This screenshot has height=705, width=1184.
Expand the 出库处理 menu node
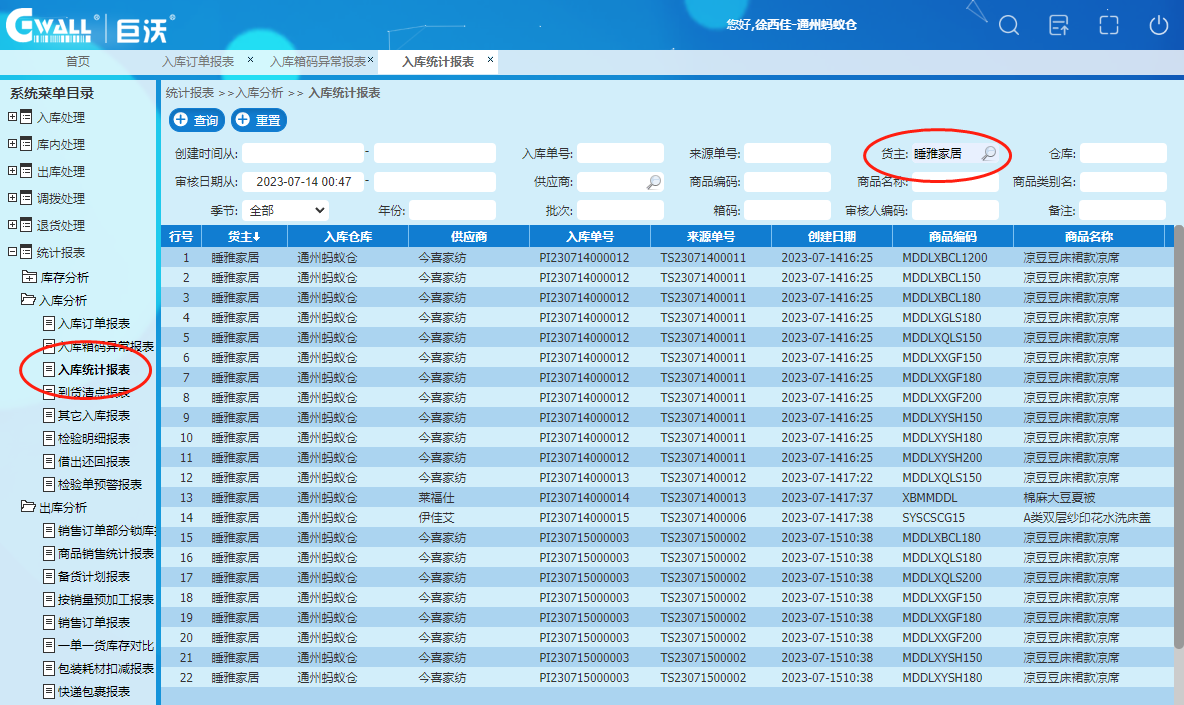point(13,171)
